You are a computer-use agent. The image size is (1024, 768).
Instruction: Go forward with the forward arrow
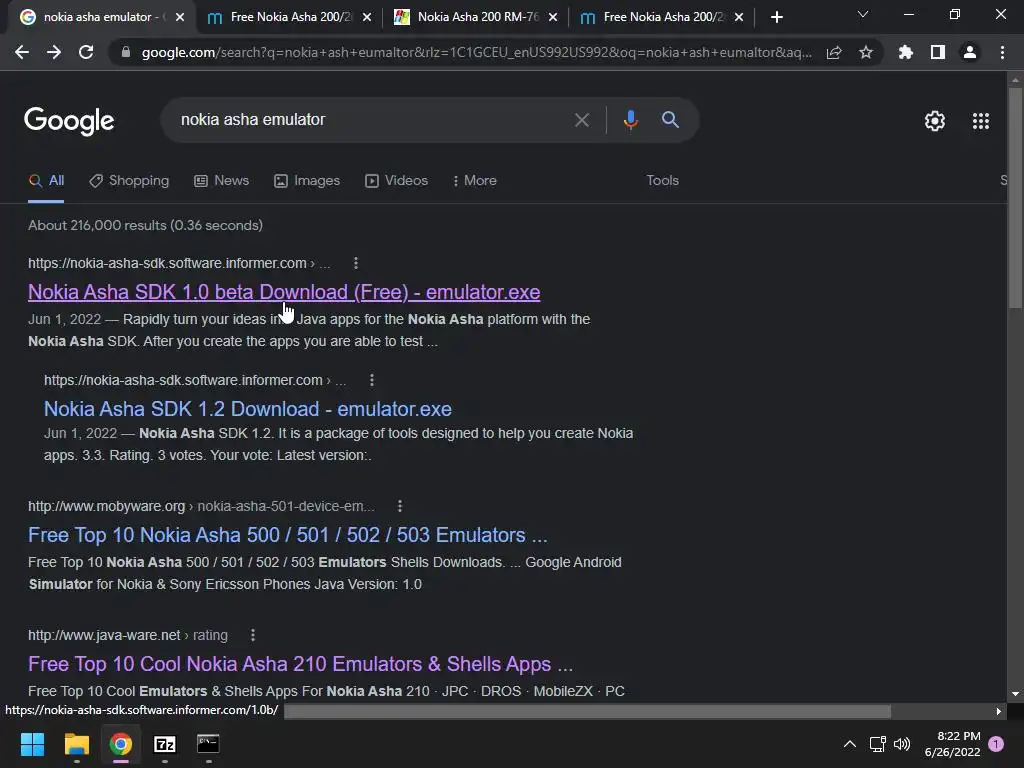coord(54,52)
